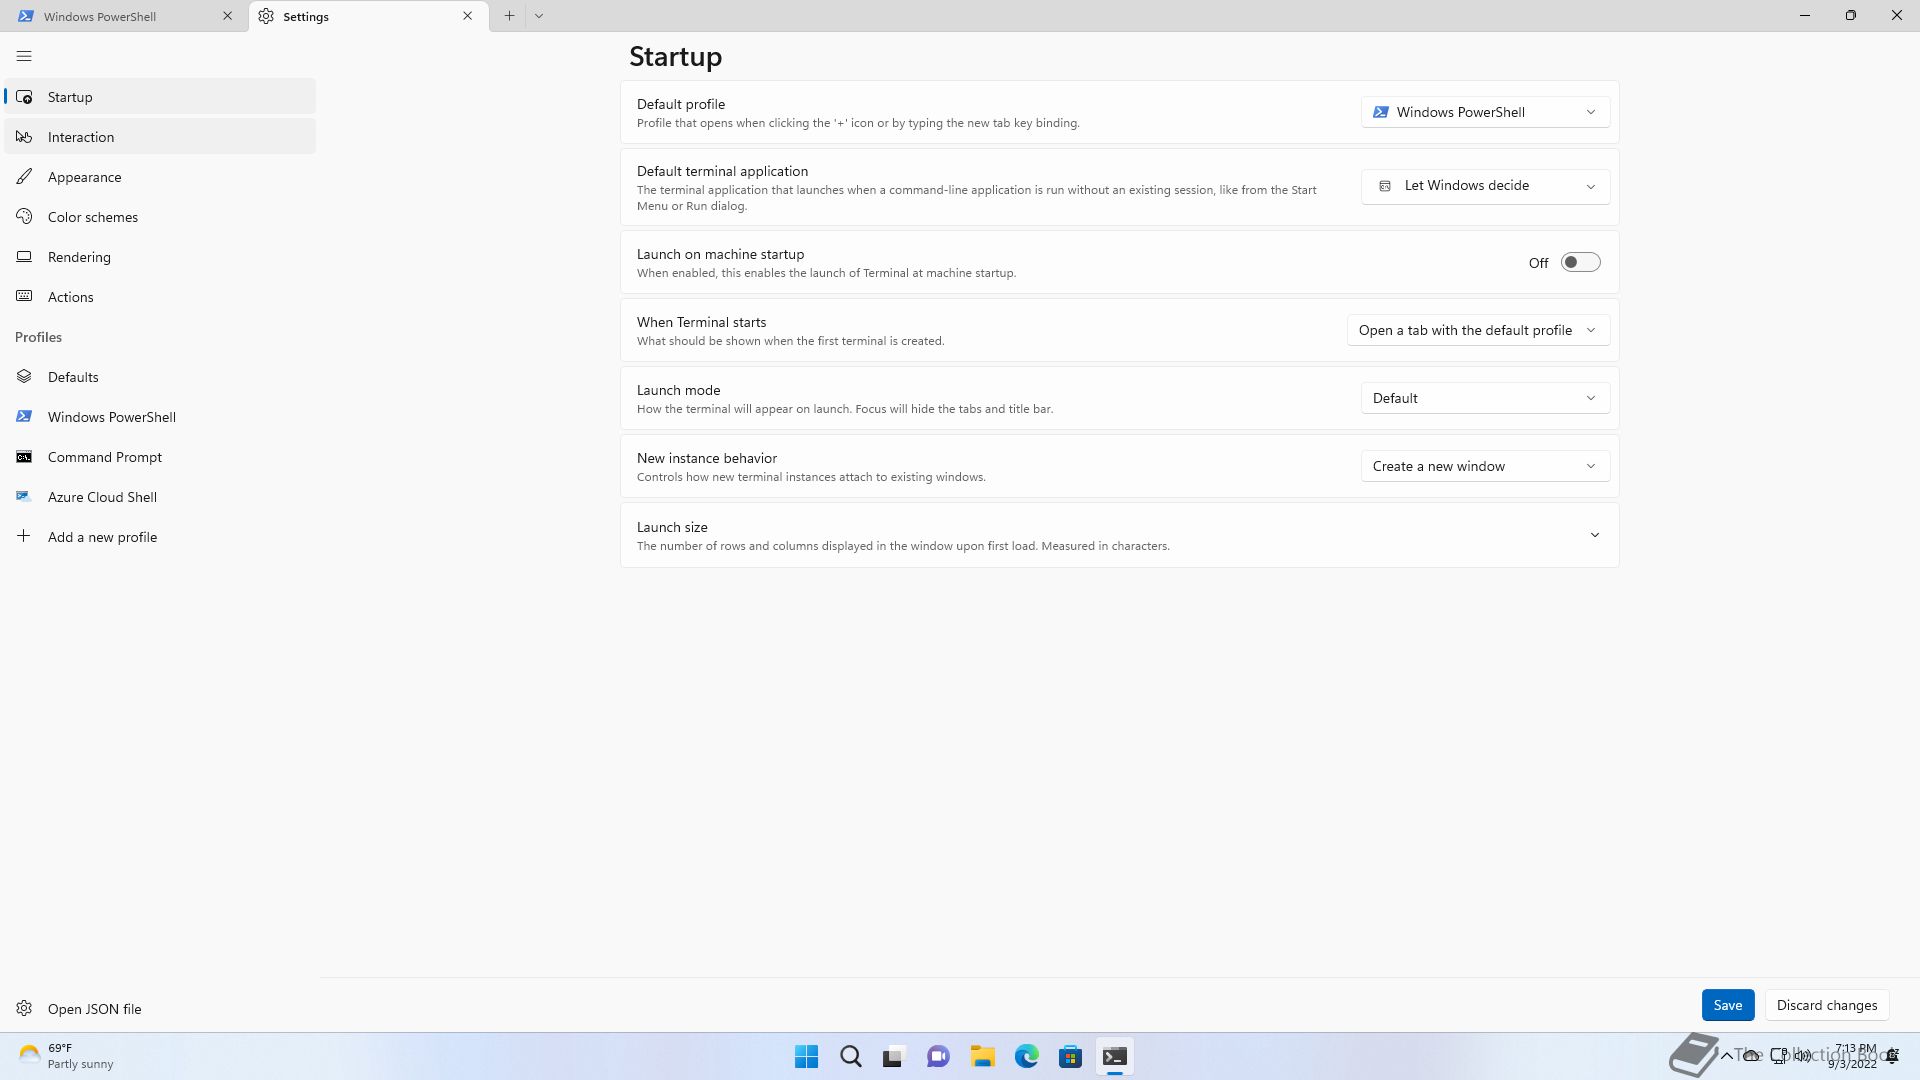Select Command Prompt profile icon
This screenshot has height=1080, width=1920.
(24, 457)
